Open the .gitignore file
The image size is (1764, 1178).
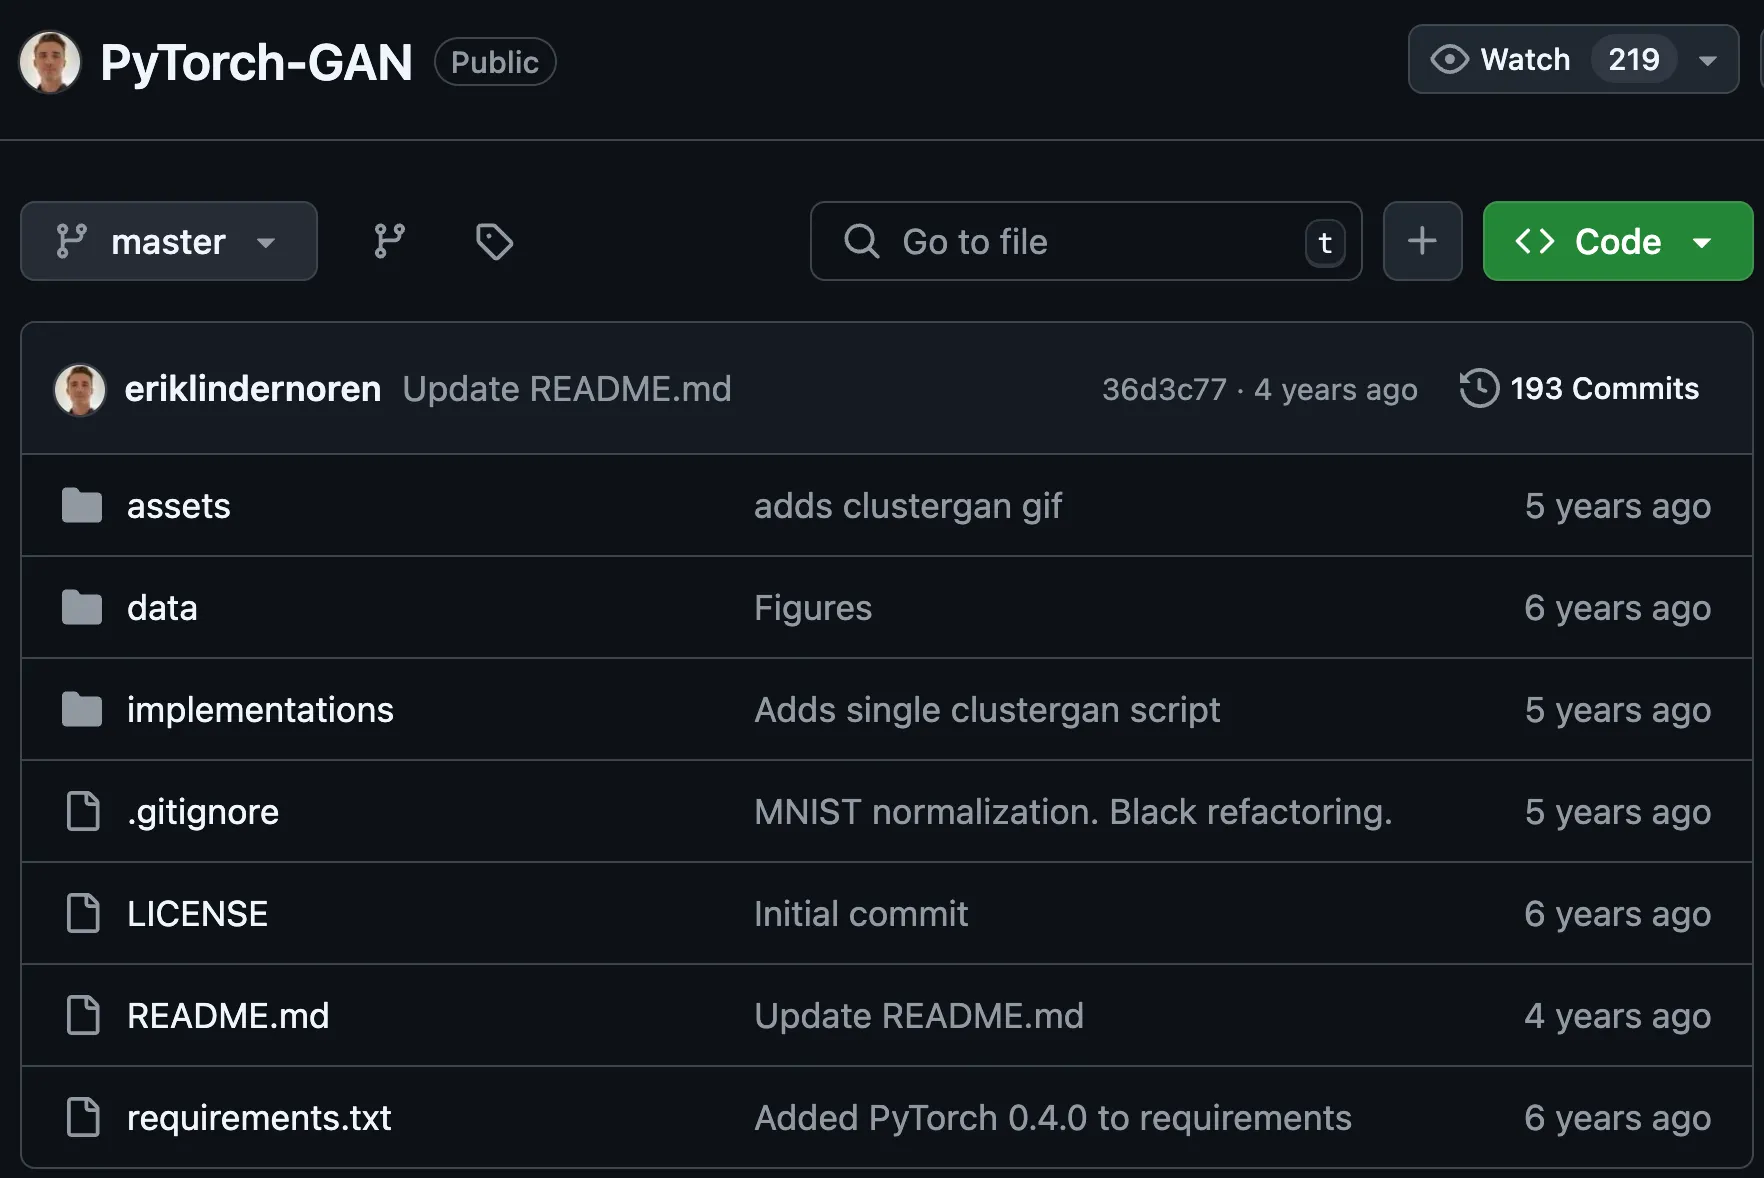[203, 812]
